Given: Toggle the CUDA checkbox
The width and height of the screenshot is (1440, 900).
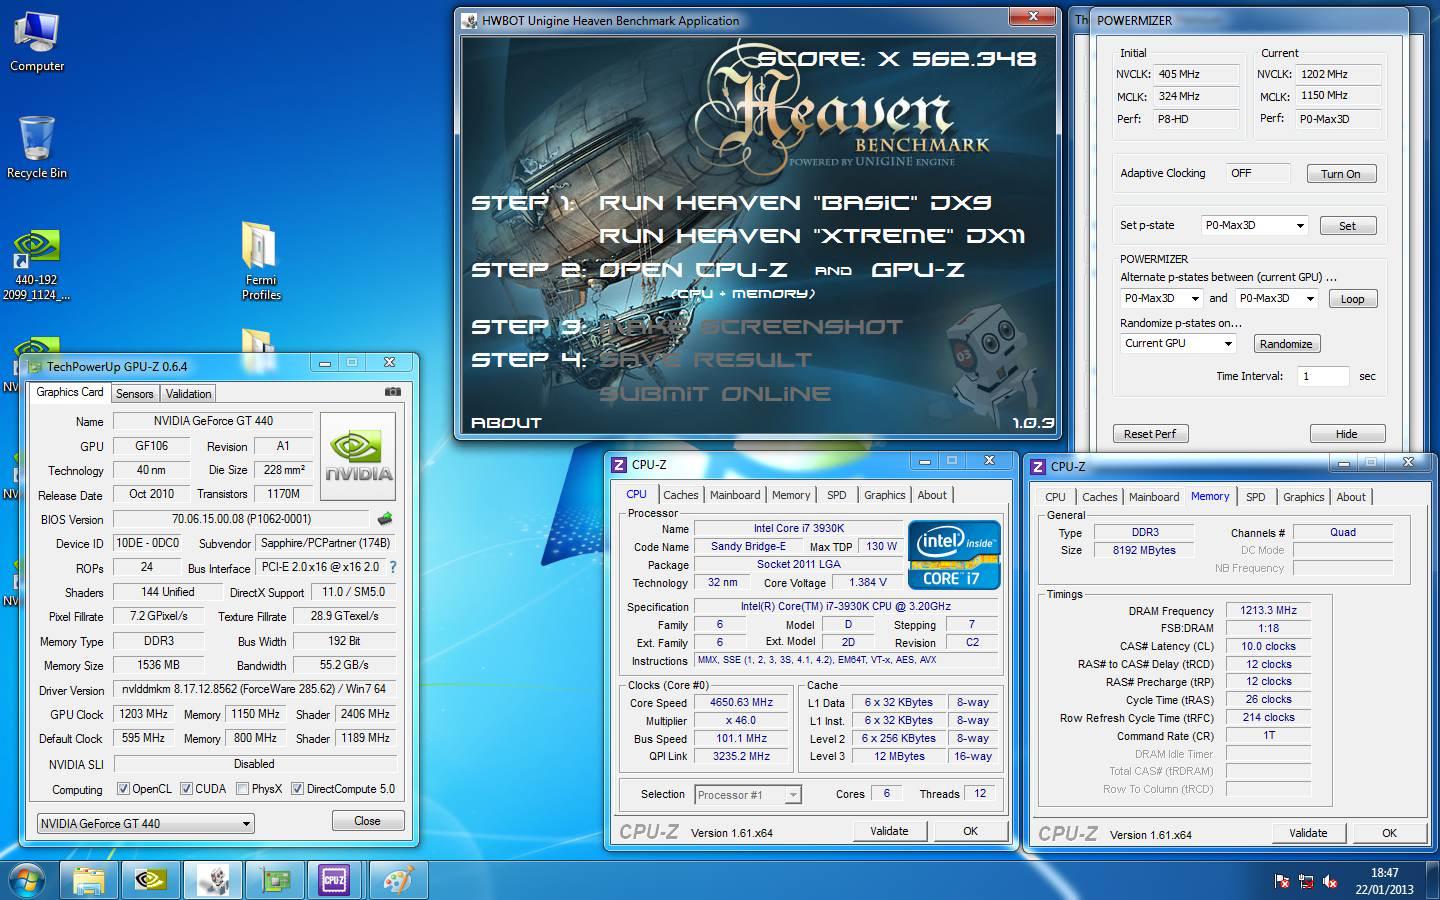Looking at the screenshot, I should coord(186,788).
